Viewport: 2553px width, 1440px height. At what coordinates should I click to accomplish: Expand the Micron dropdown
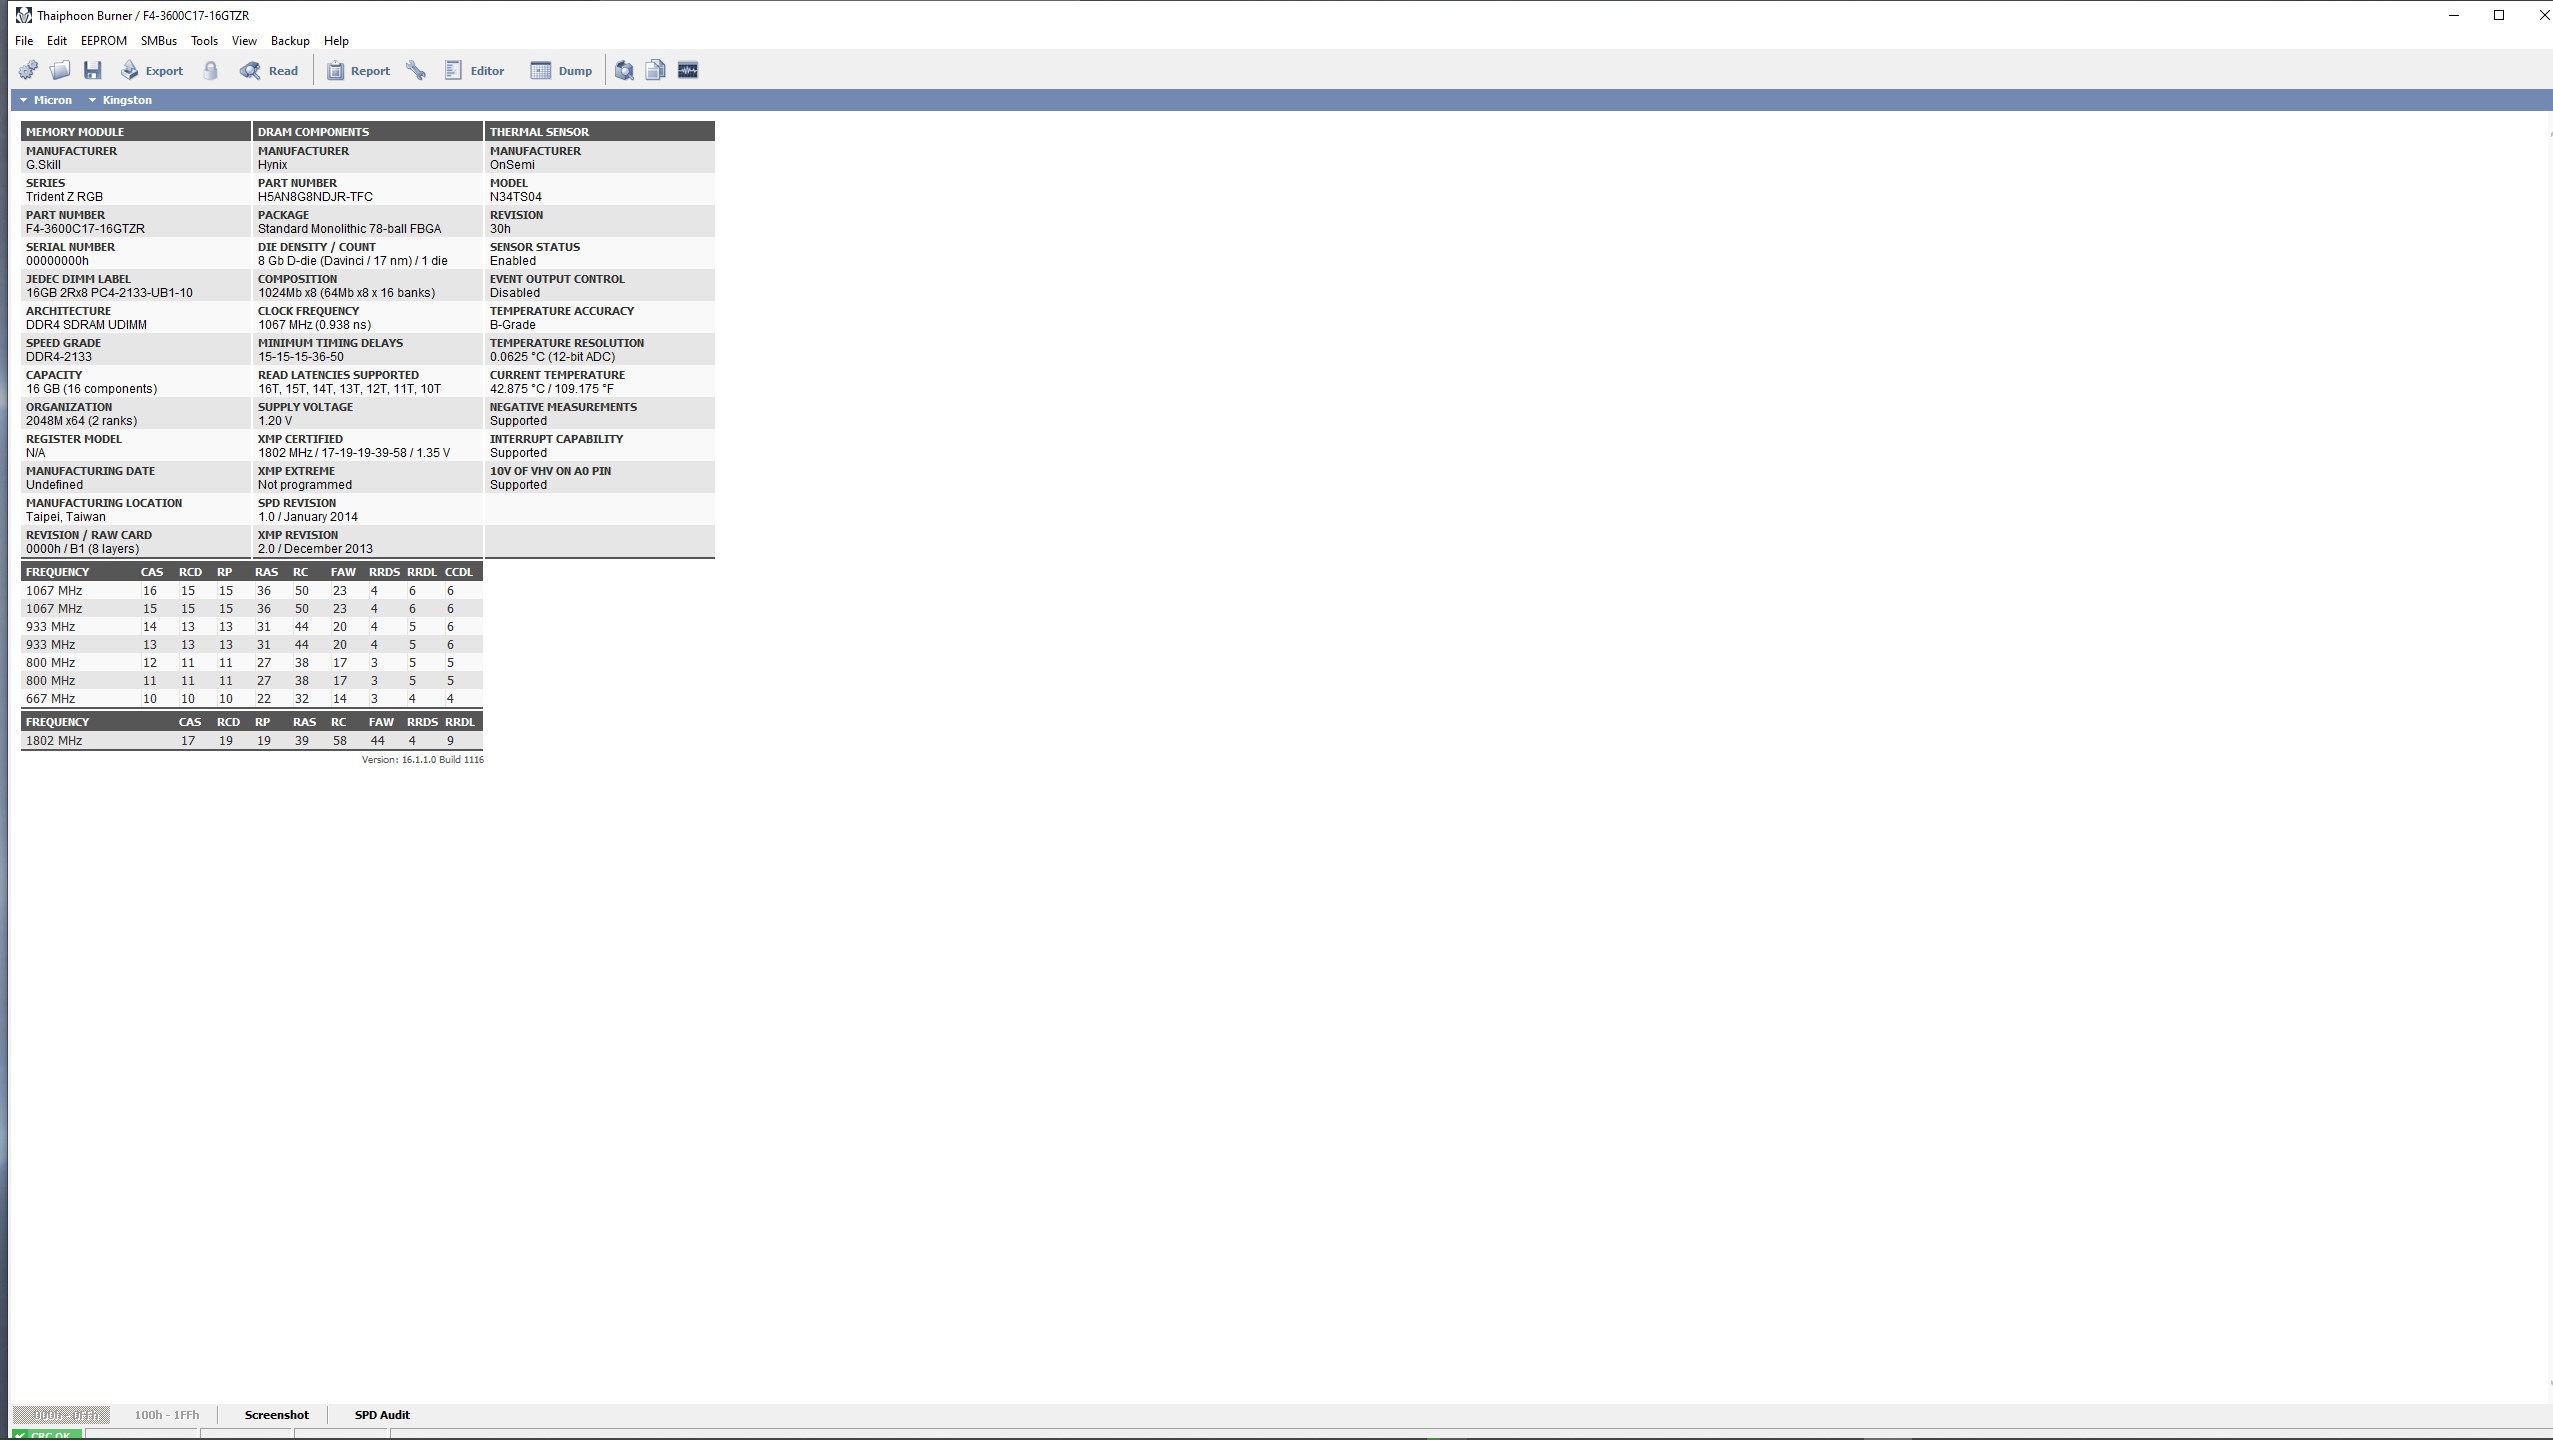[x=45, y=100]
